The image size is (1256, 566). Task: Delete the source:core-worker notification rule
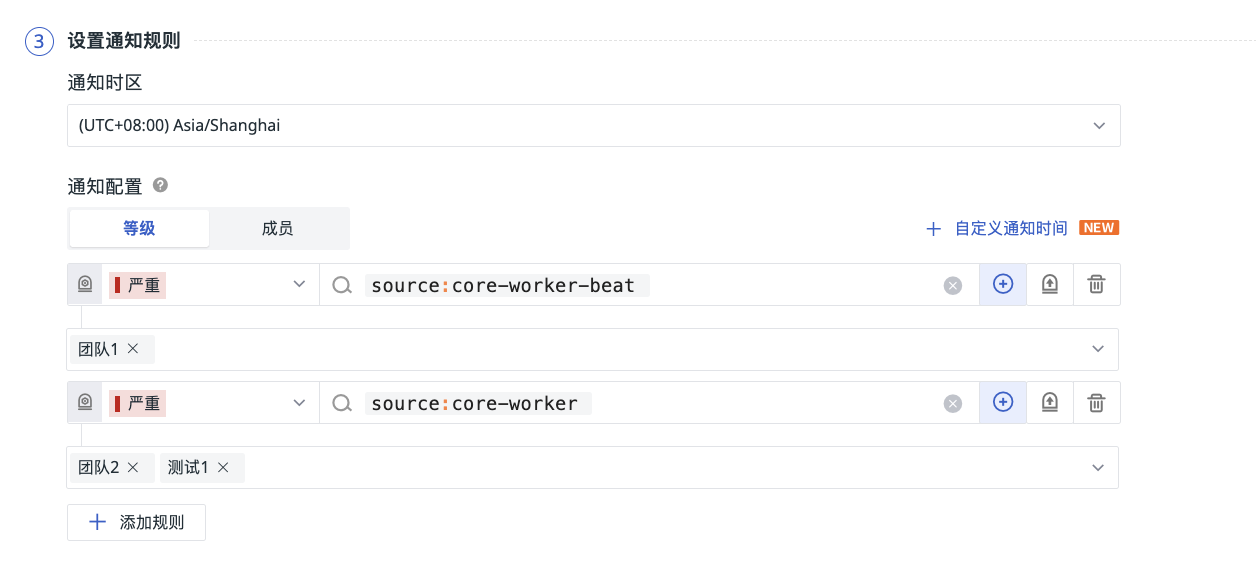[x=1097, y=403]
